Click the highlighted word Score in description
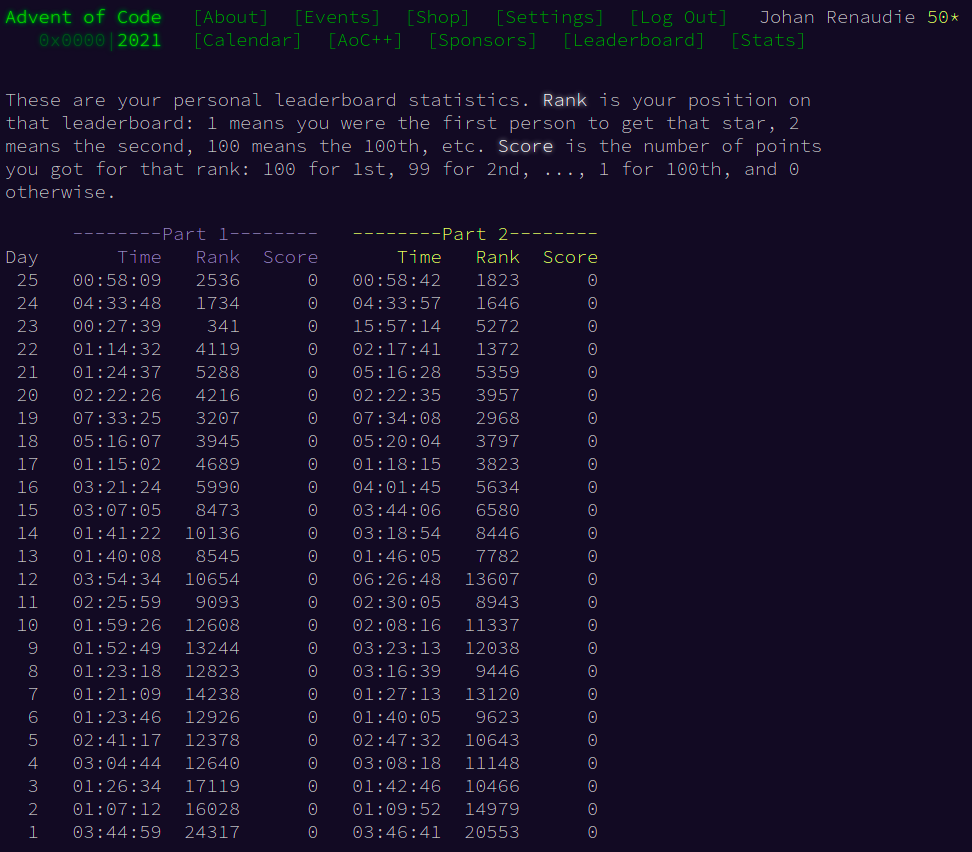This screenshot has height=852, width=972. (526, 146)
